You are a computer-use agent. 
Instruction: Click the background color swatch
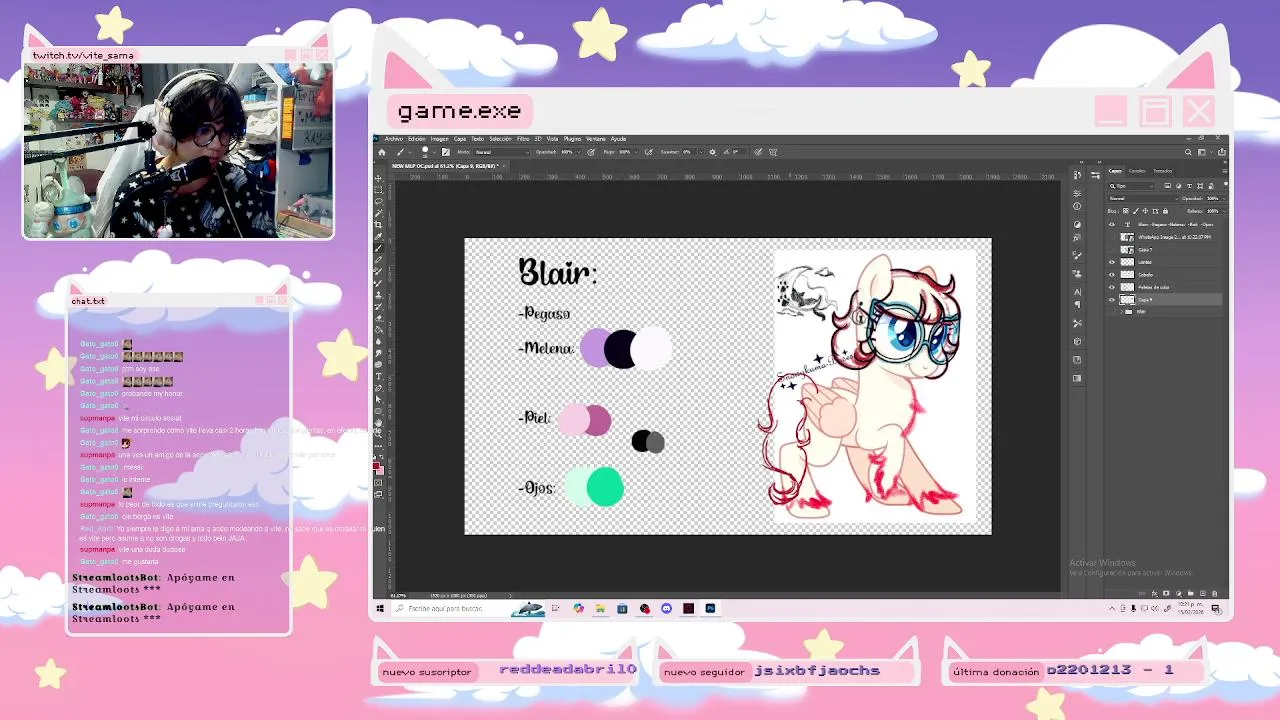(381, 472)
